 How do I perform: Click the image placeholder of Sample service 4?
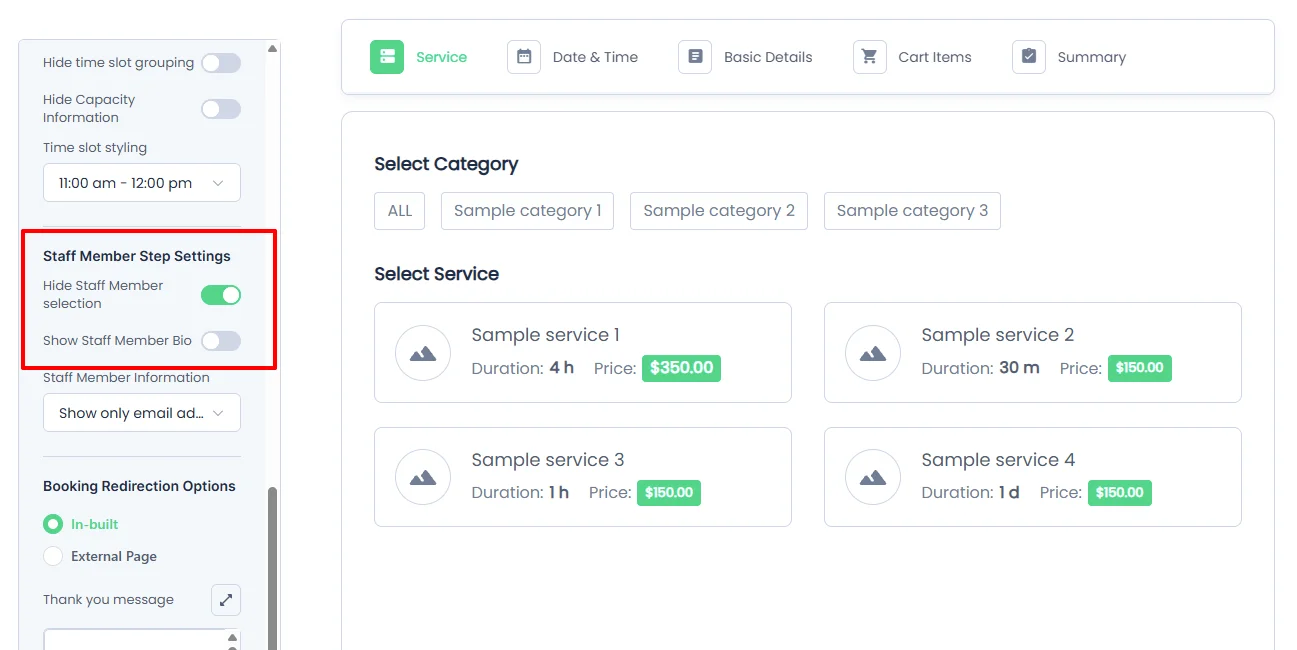[873, 477]
